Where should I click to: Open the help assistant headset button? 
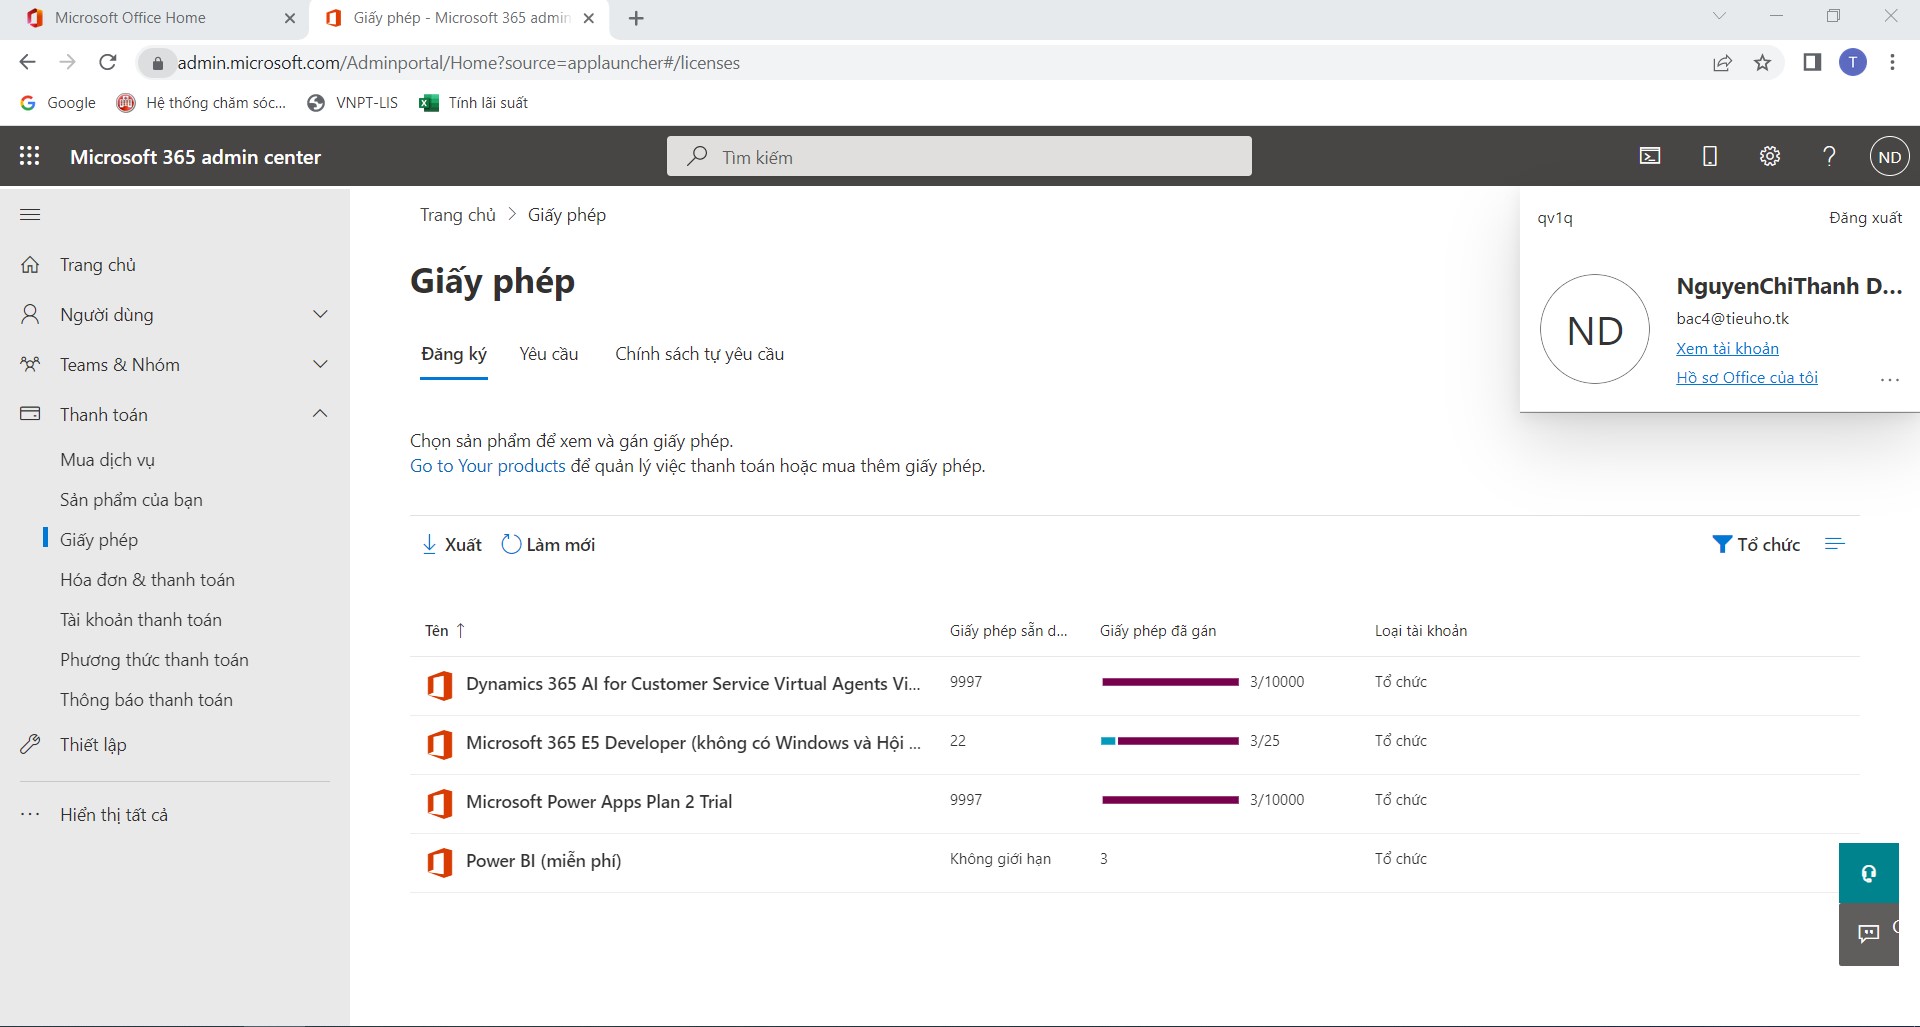(x=1868, y=873)
